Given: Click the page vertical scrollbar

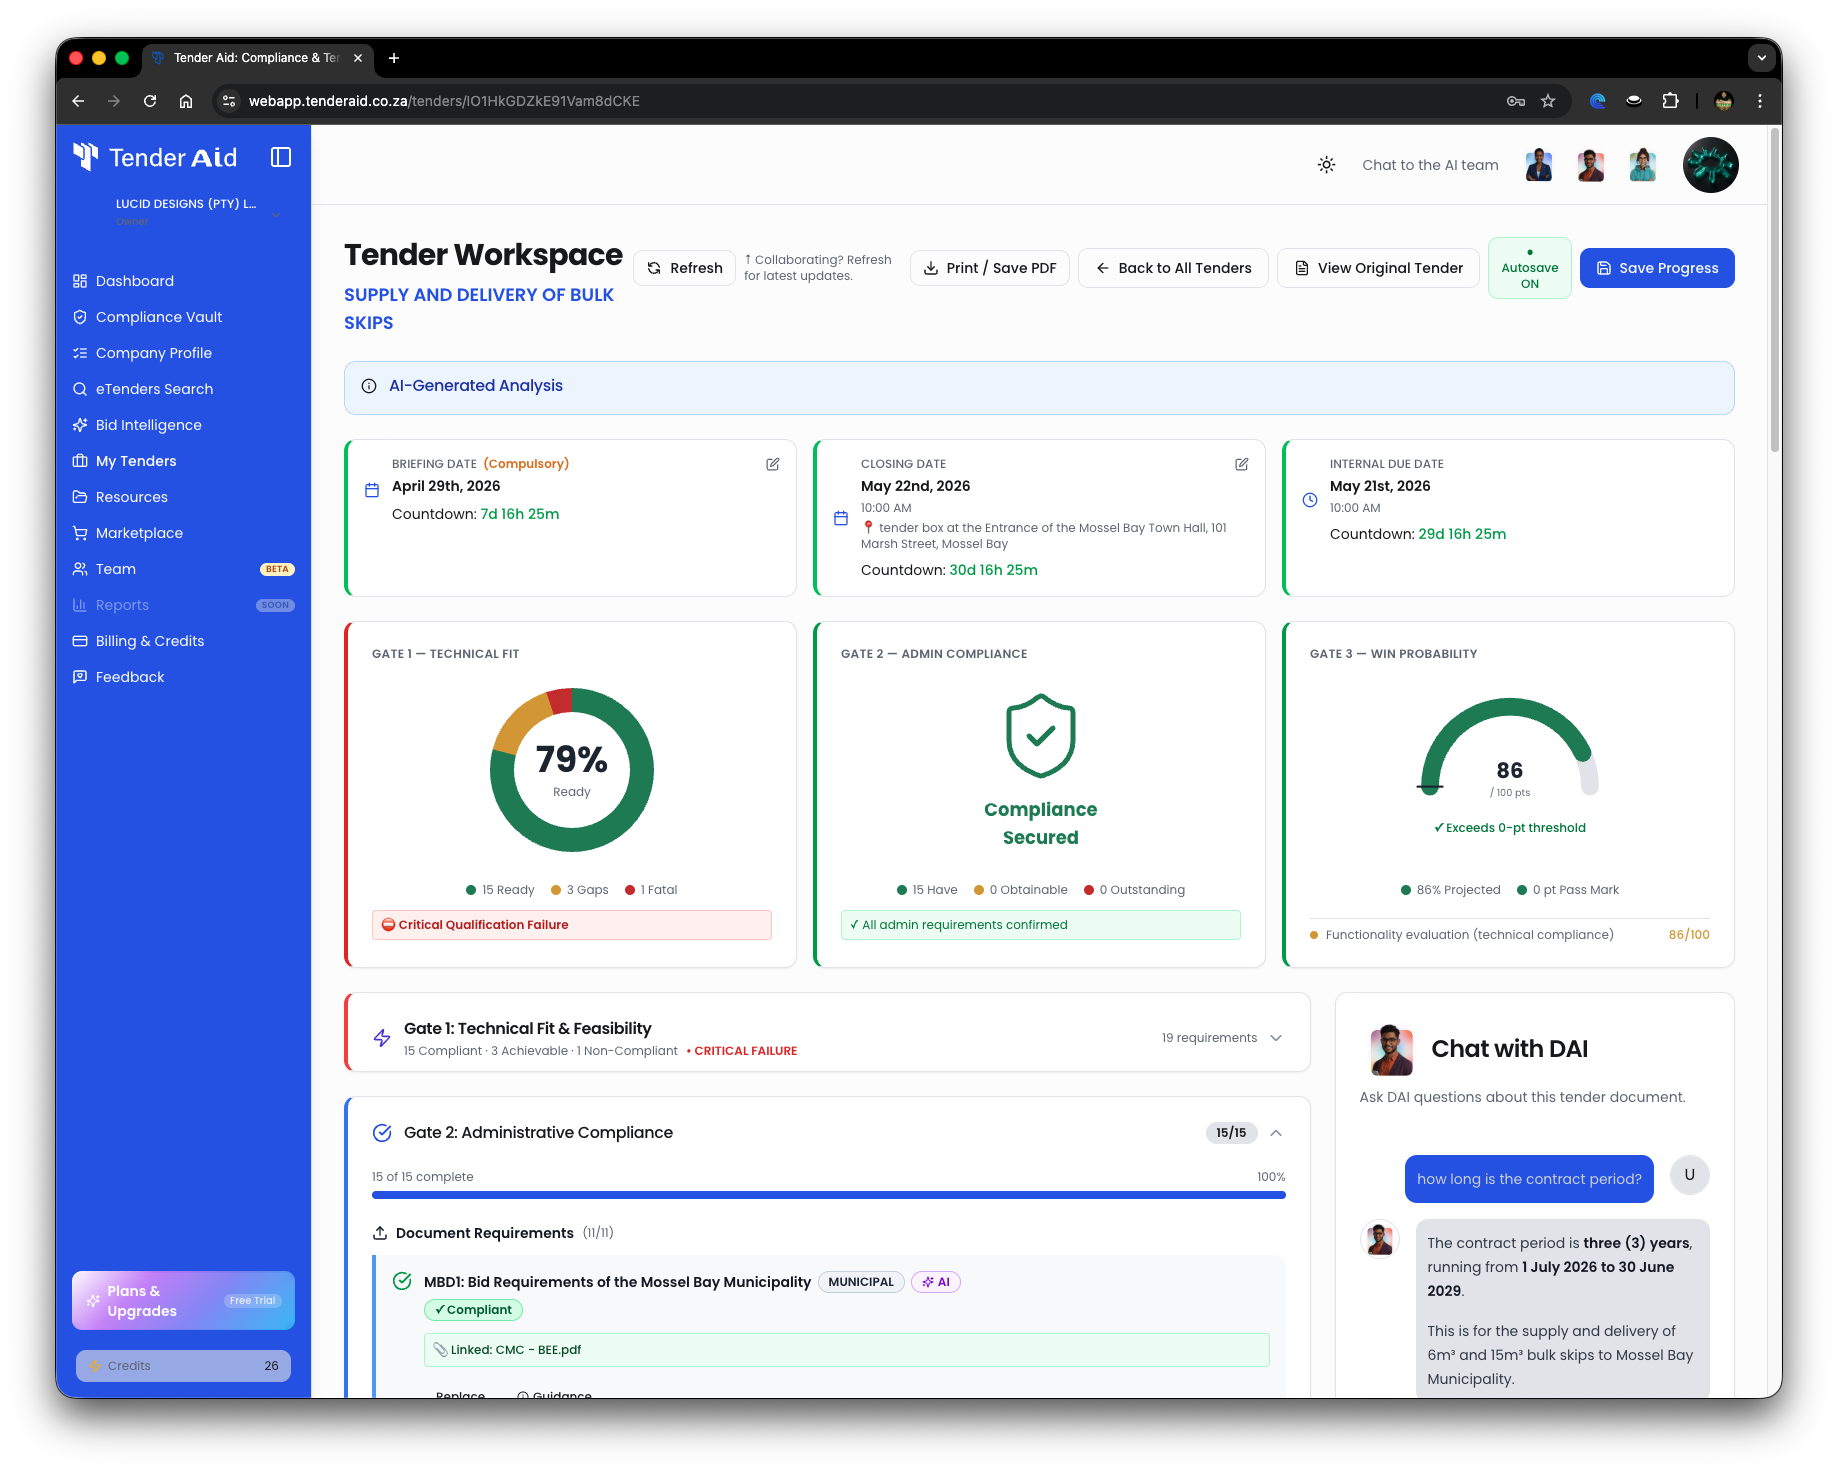Looking at the screenshot, I should coord(1775,290).
